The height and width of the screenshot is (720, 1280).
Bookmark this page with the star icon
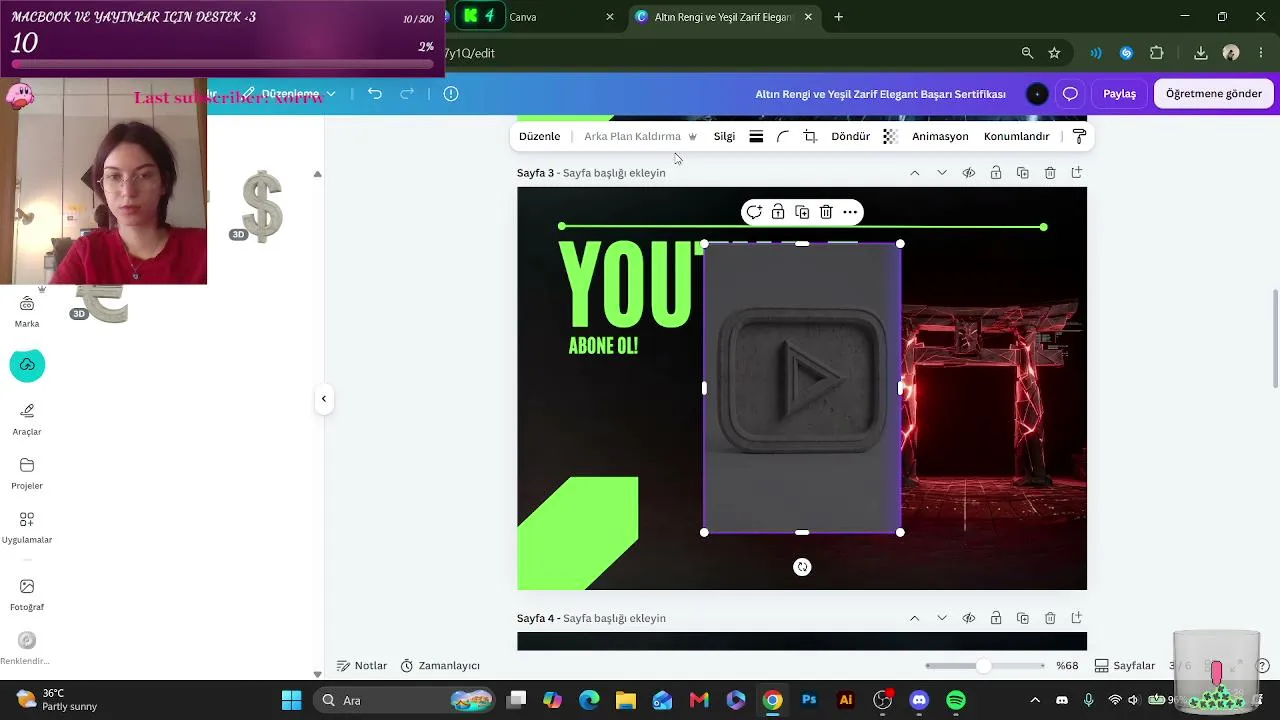coord(1054,53)
